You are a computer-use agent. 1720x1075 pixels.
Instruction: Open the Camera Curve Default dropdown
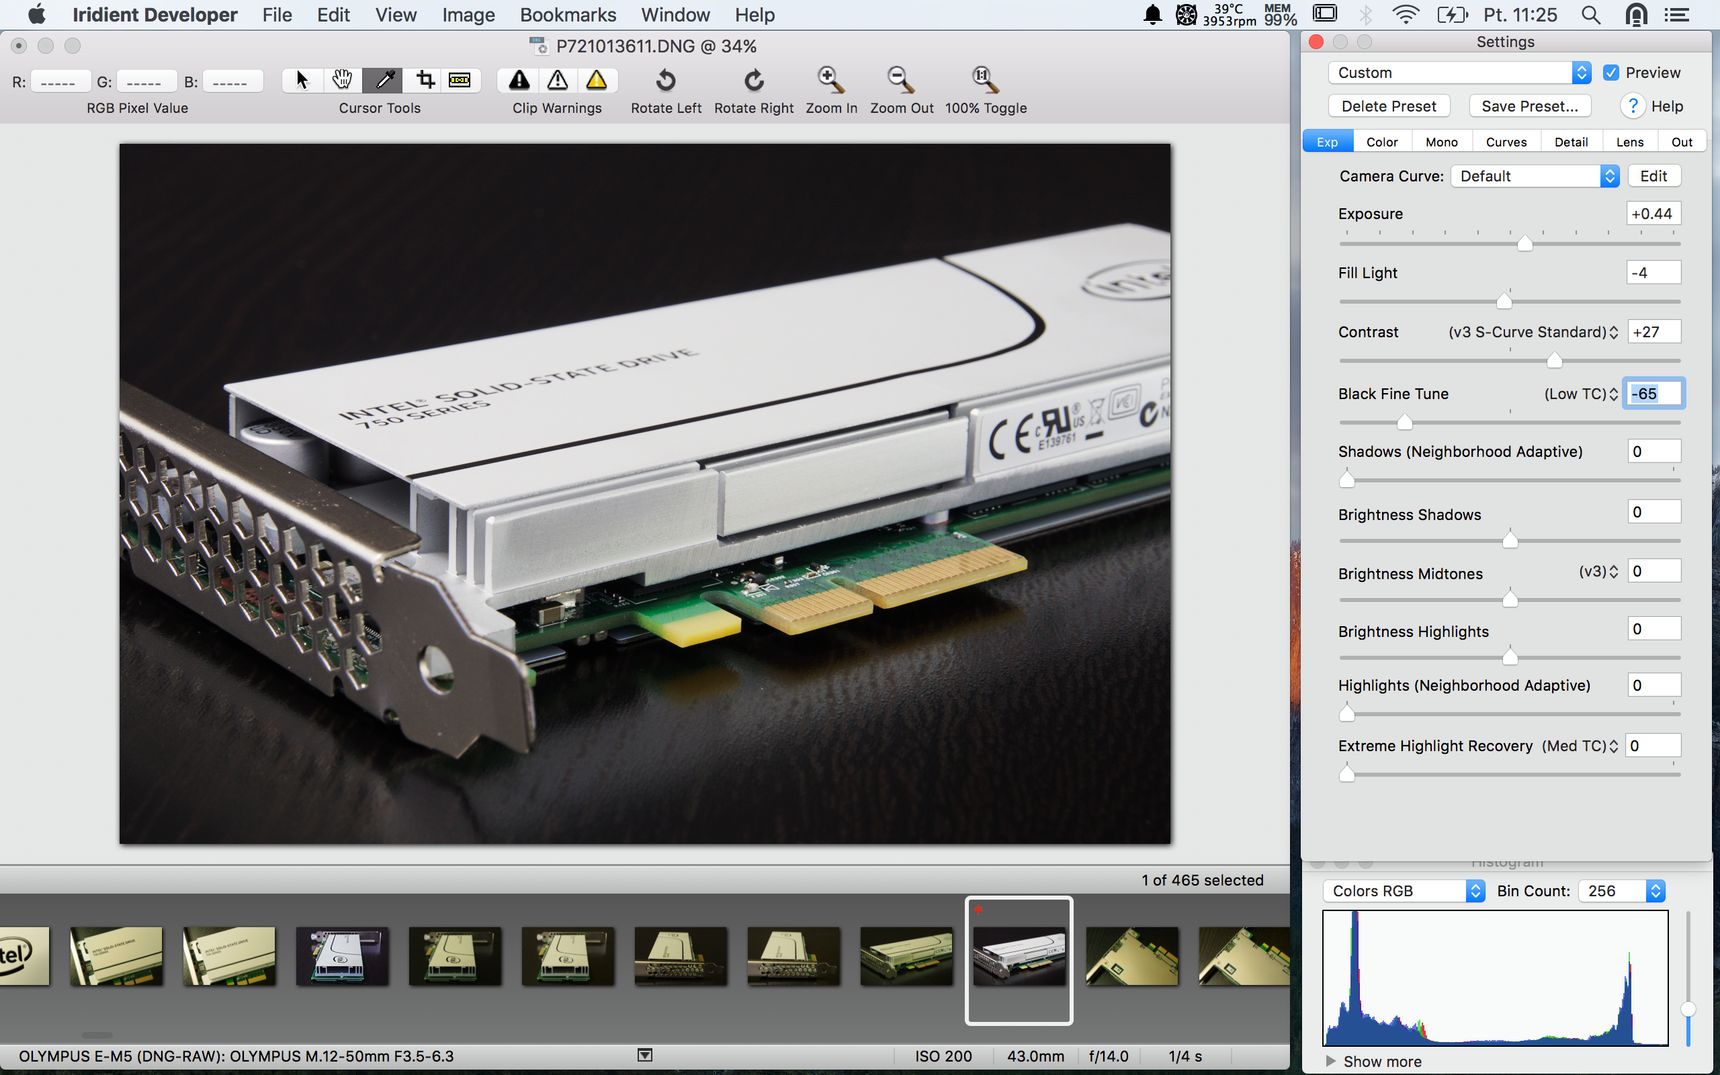pyautogui.click(x=1534, y=176)
